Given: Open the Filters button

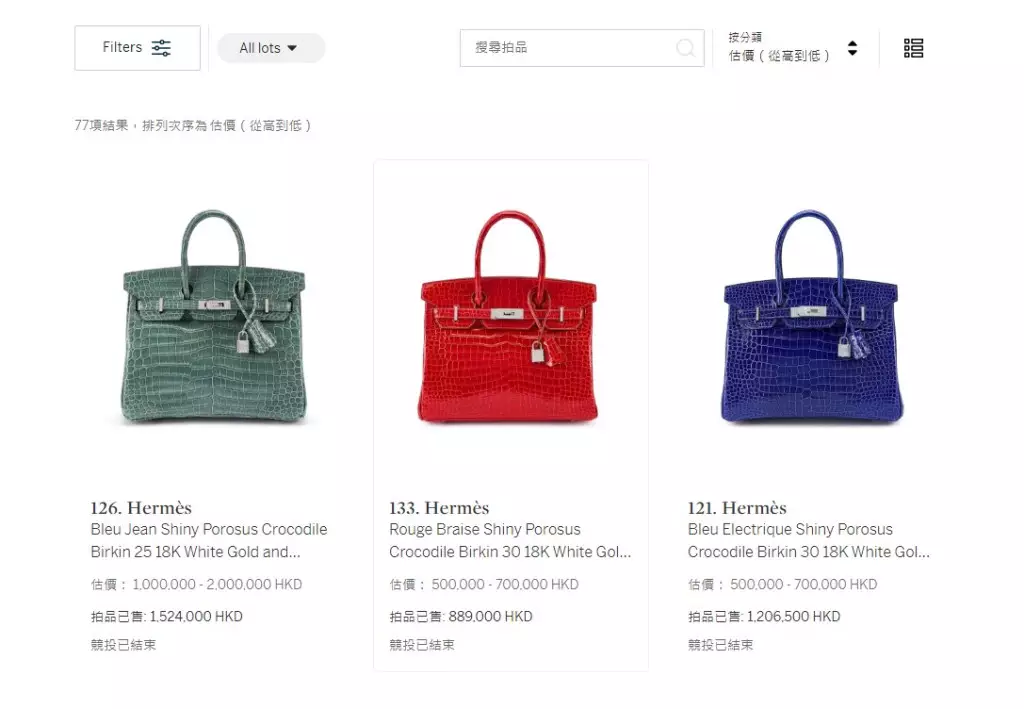Looking at the screenshot, I should tap(137, 48).
